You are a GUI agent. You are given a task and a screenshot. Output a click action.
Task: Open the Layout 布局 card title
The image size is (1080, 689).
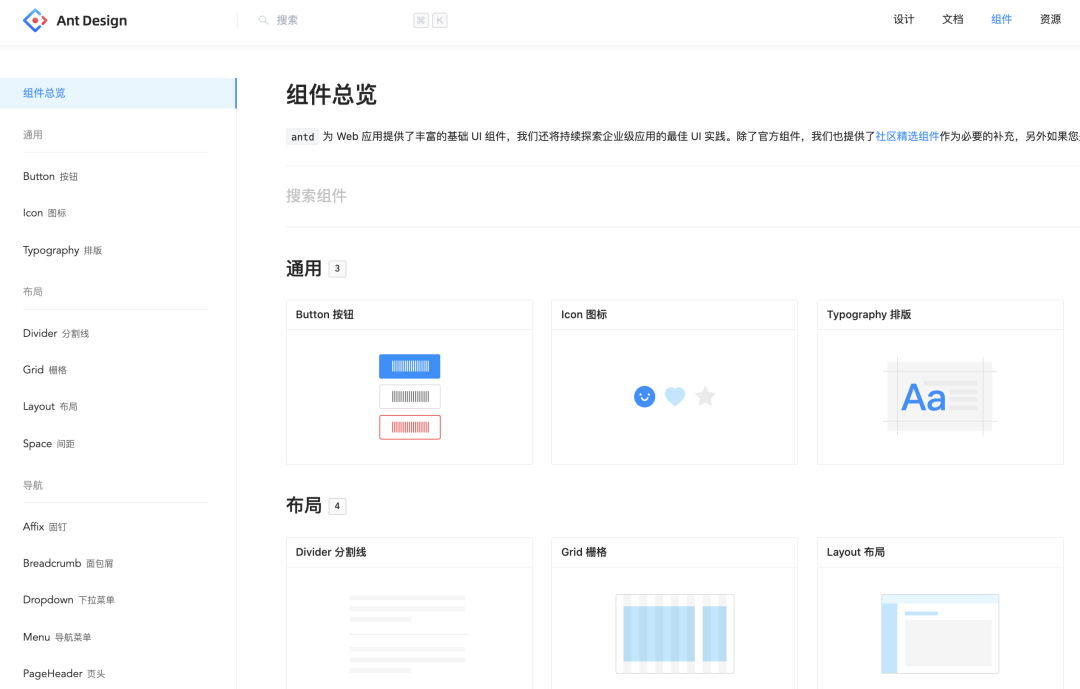coord(855,552)
